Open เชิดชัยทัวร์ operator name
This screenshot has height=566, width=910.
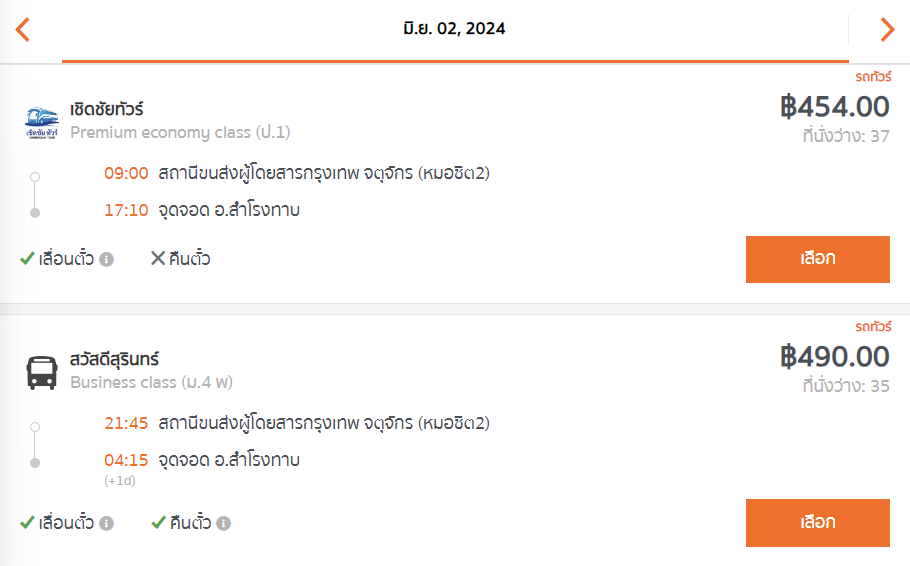point(107,109)
